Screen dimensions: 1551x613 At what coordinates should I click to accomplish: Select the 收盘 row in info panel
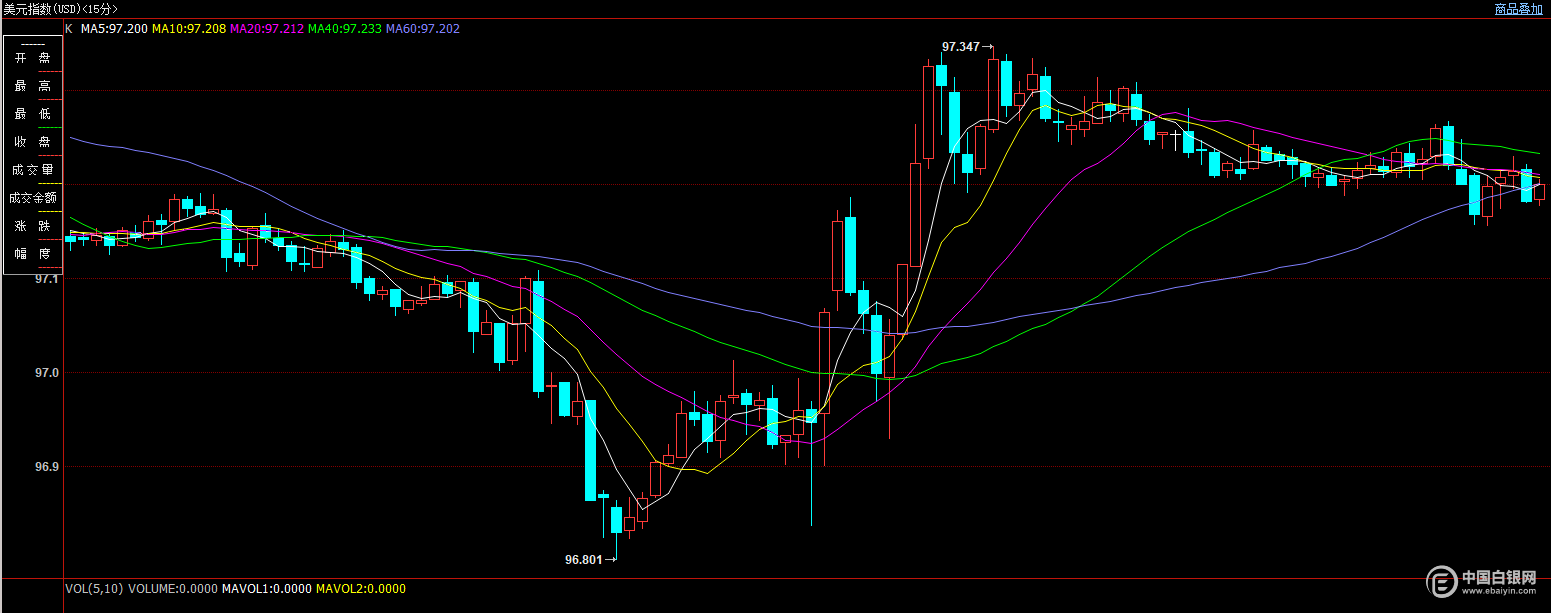point(33,142)
